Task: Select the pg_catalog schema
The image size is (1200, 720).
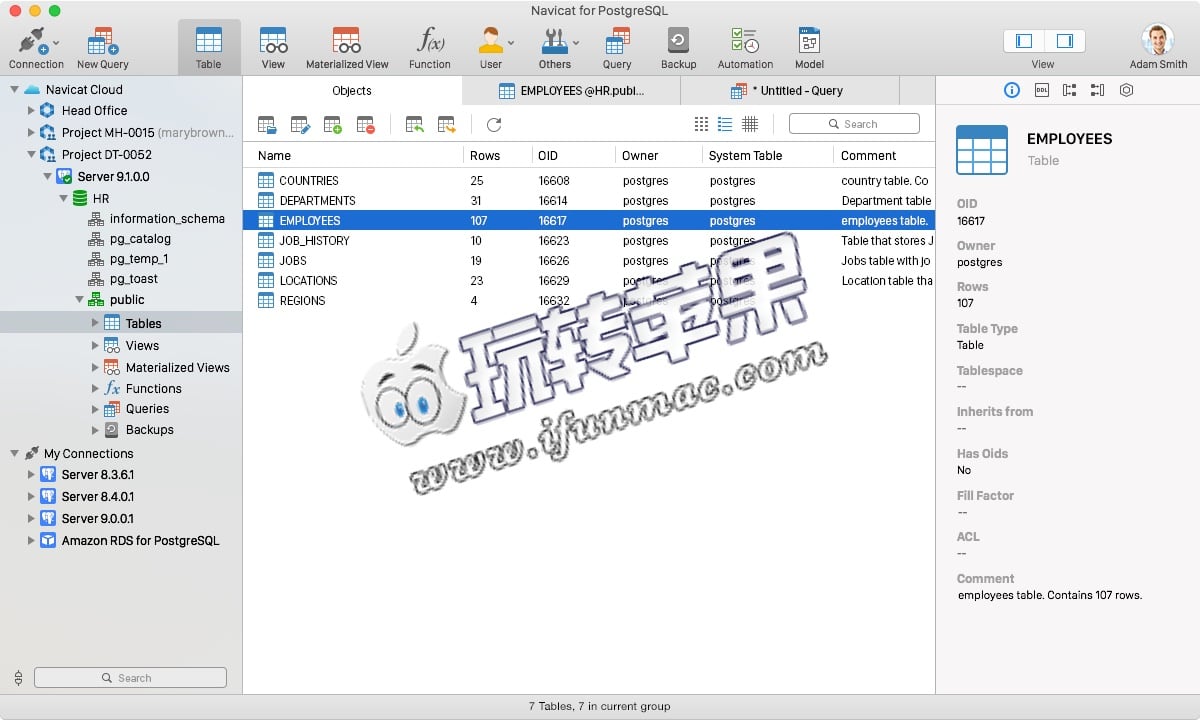Action: pos(140,239)
